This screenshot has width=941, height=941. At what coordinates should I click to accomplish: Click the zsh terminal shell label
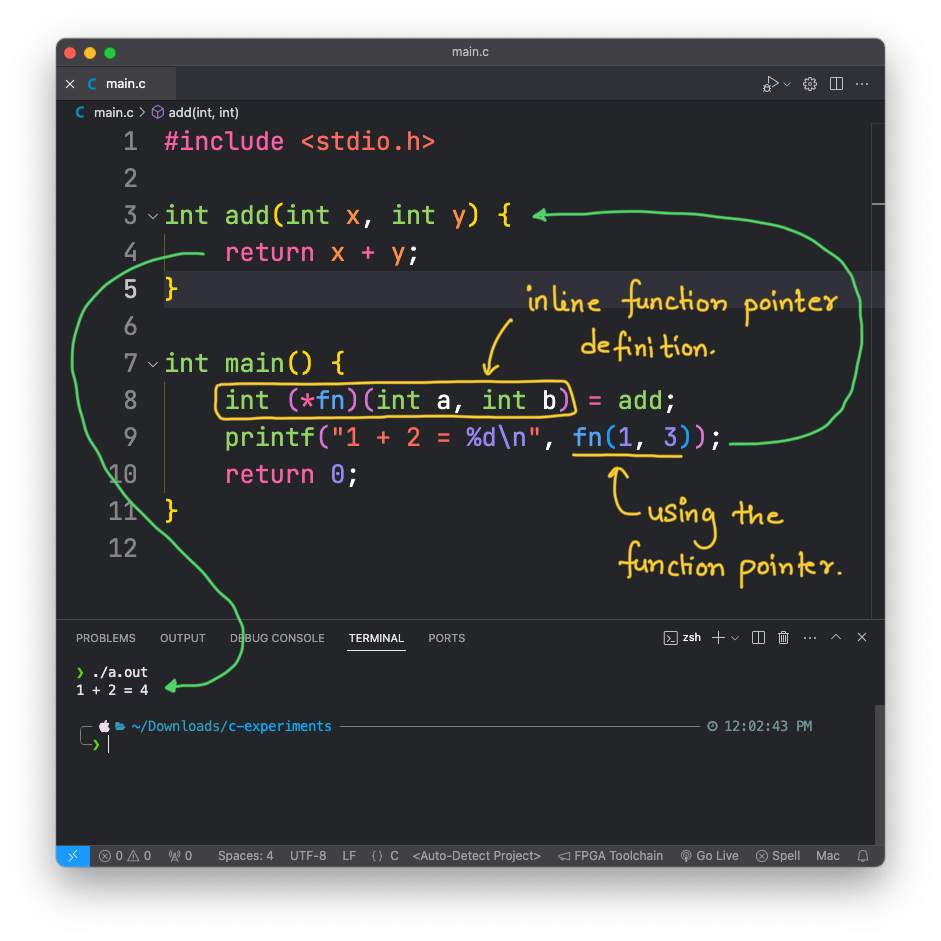[x=682, y=637]
